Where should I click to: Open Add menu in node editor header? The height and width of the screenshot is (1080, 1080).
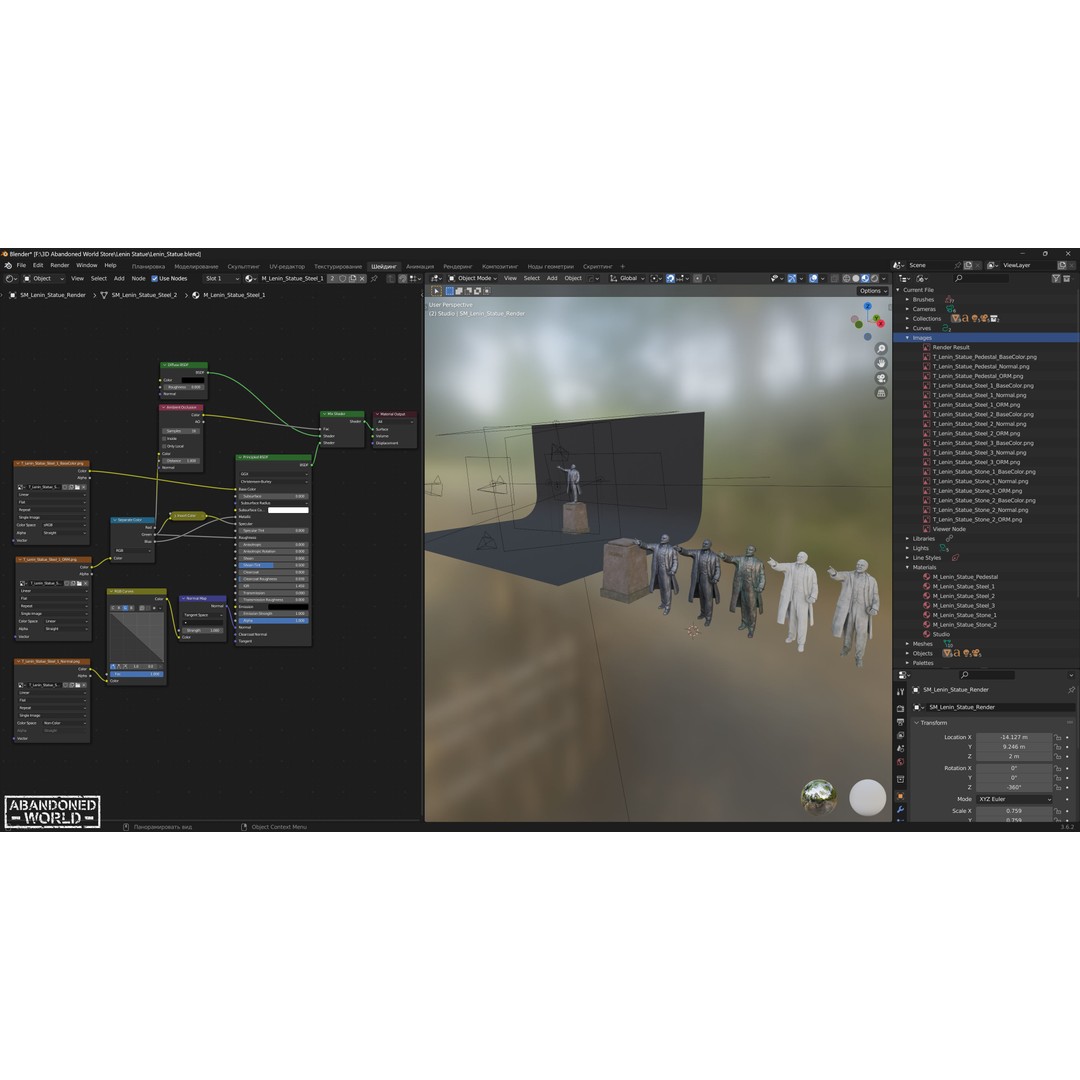click(x=119, y=279)
